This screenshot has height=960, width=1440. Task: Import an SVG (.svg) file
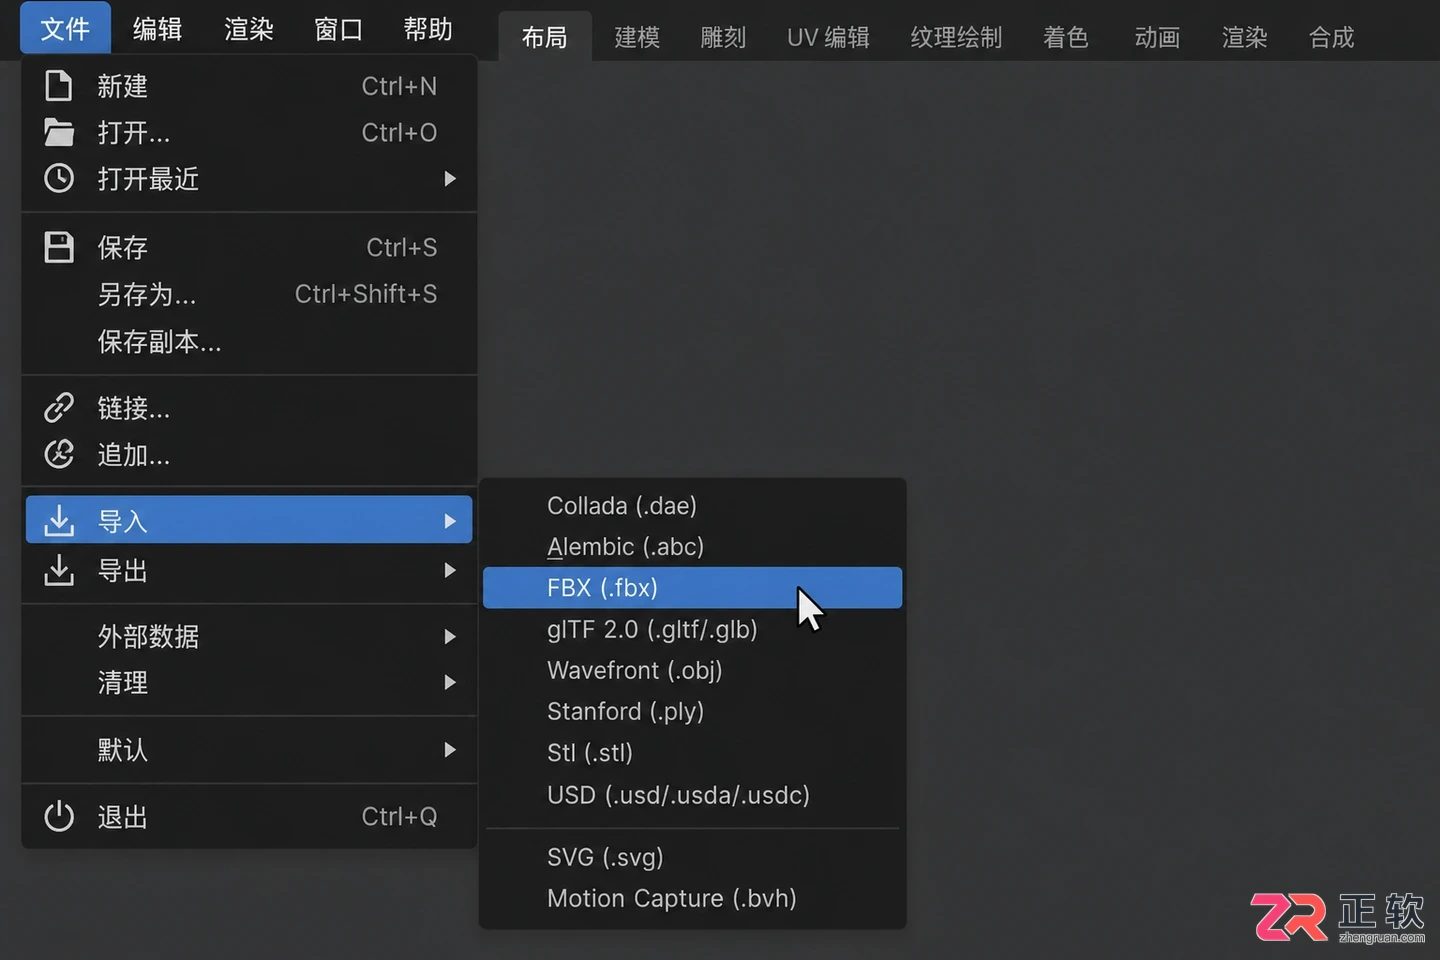point(692,857)
